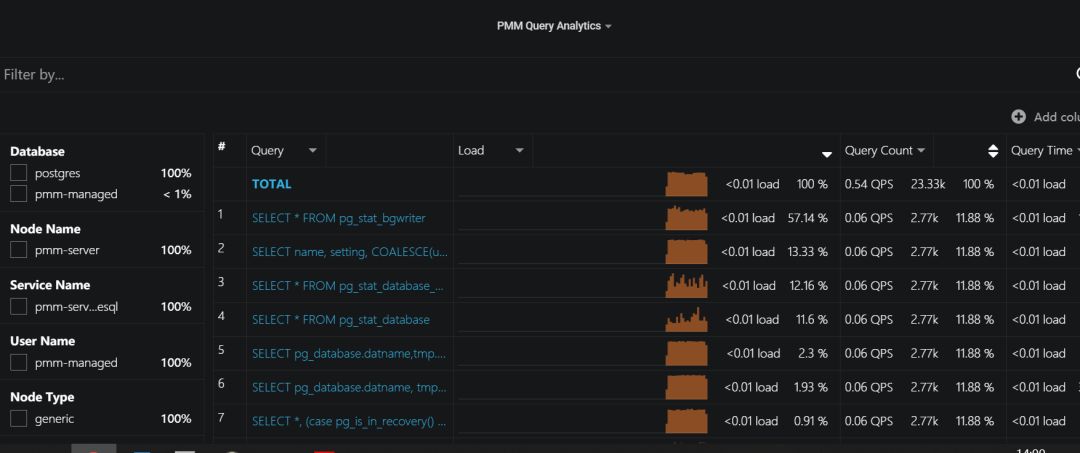Click the load sparkline in the TOTAL row
Screen dimensions: 1080x453
pos(686,184)
